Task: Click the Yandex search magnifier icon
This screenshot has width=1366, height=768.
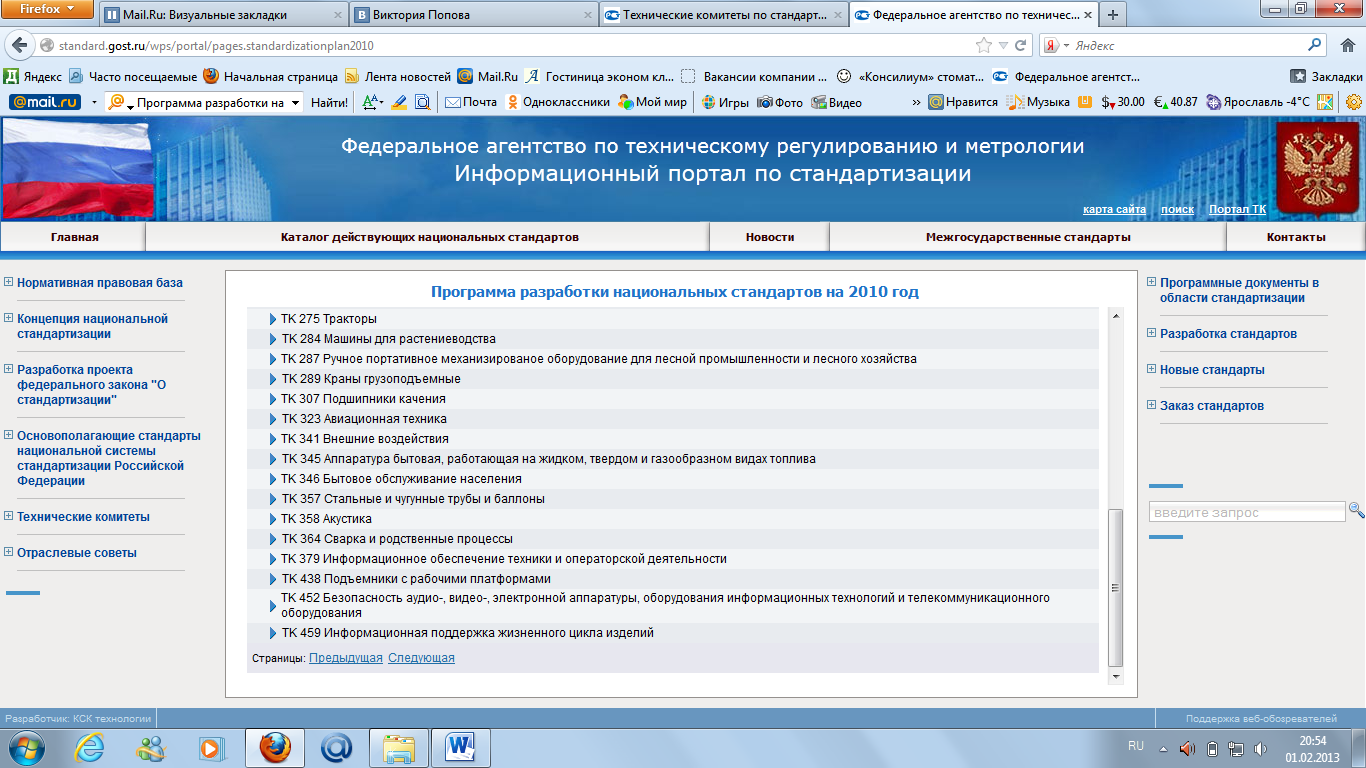Action: [x=1315, y=45]
